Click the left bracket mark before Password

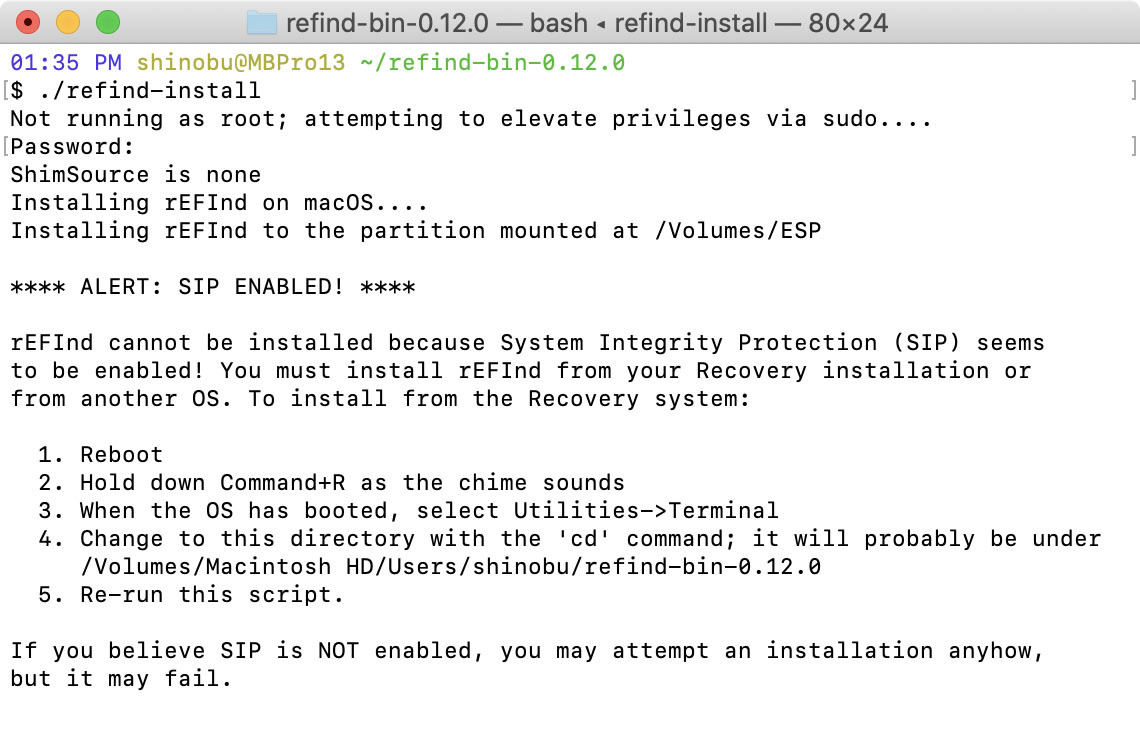click(5, 146)
